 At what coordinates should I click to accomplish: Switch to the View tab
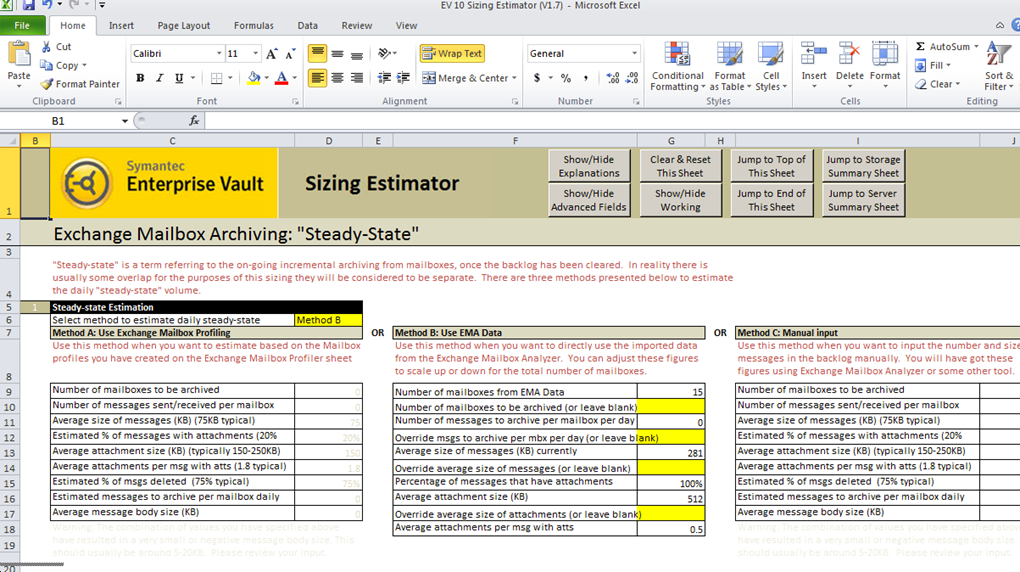tap(406, 25)
